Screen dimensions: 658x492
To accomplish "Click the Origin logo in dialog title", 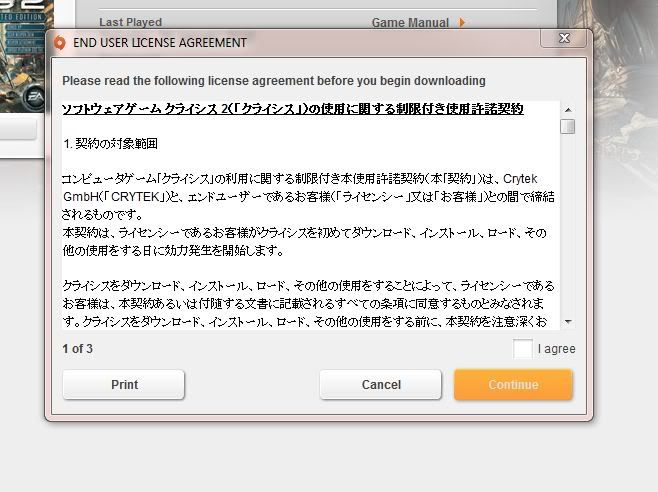I will click(60, 42).
